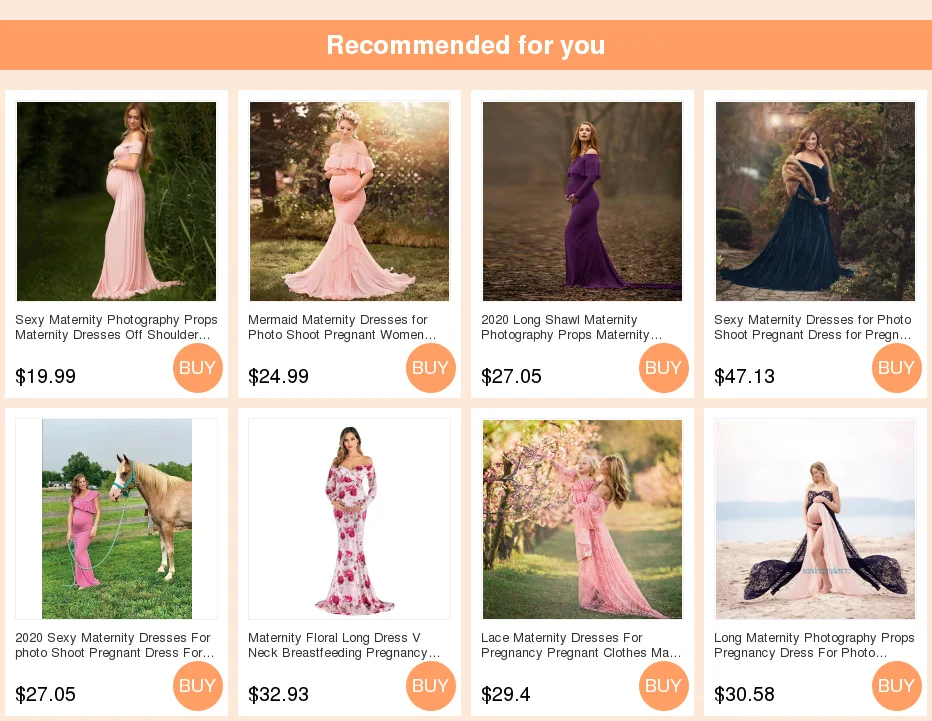Open the pink mermaid dress sunset photo

350,201
